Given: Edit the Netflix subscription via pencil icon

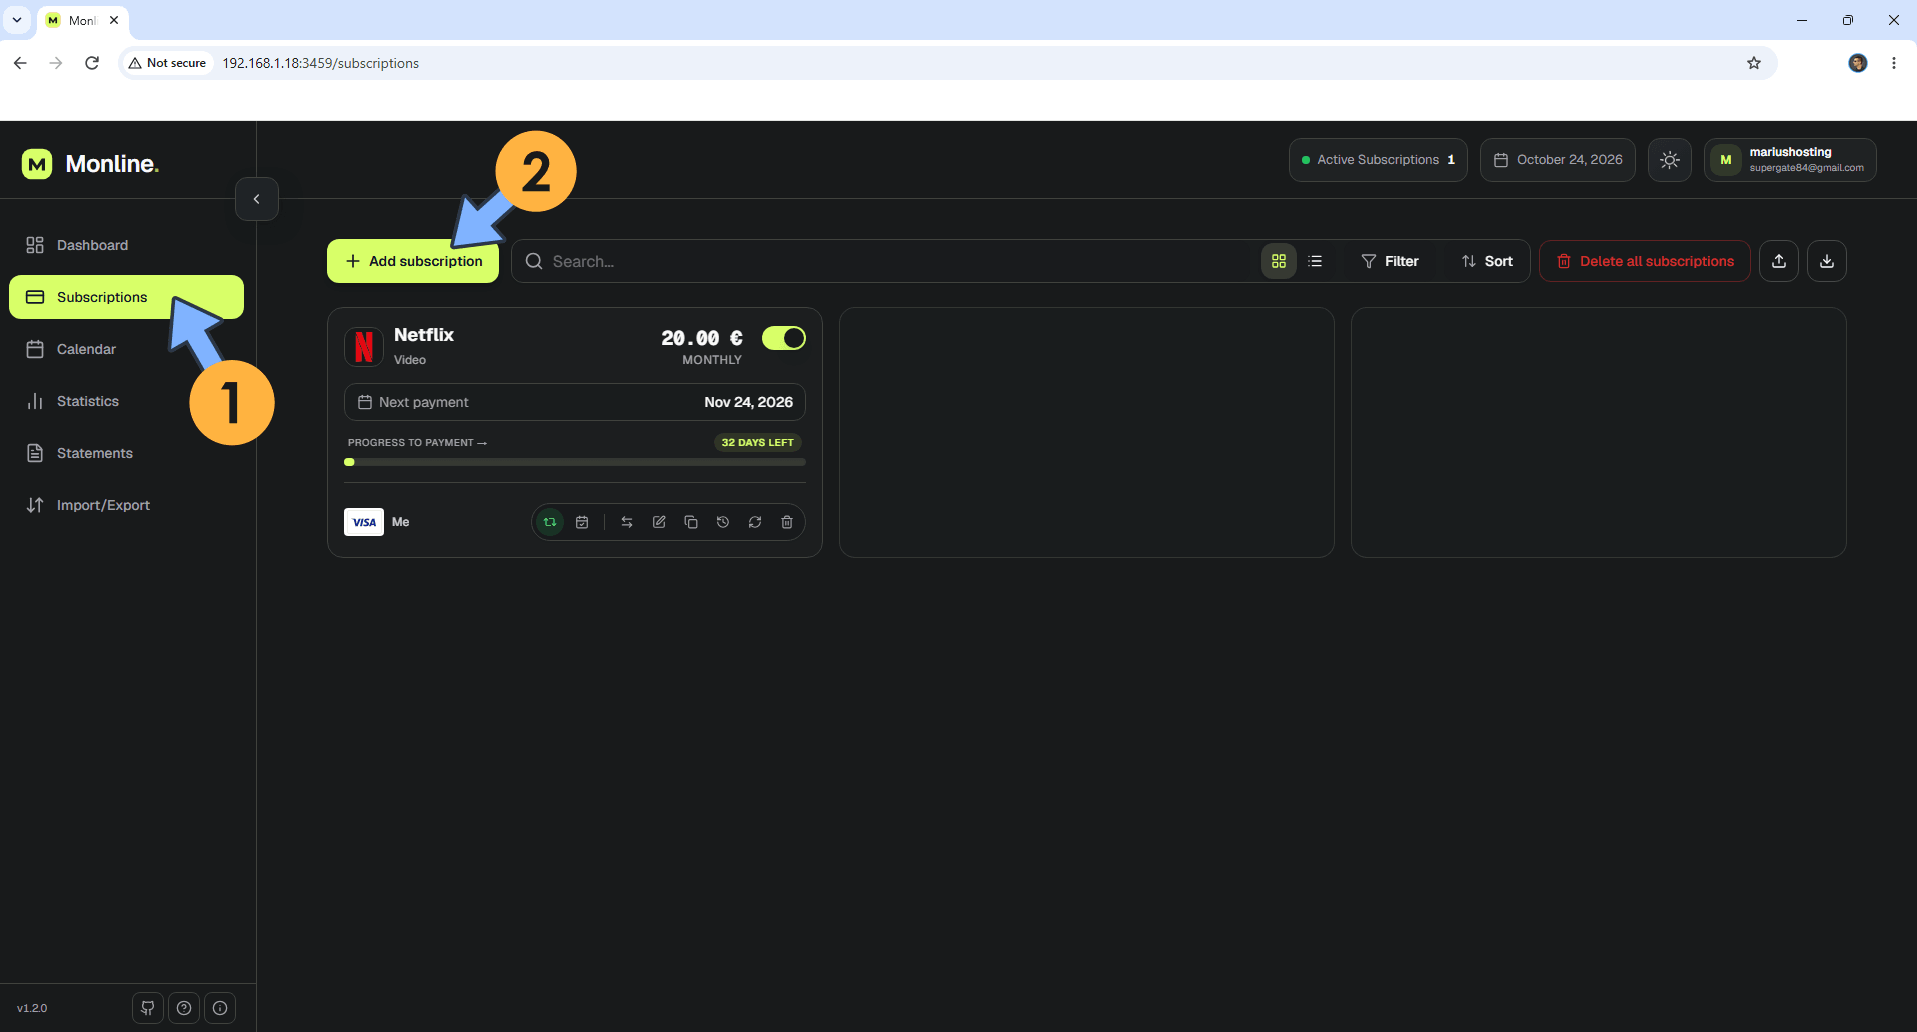Looking at the screenshot, I should (x=659, y=522).
